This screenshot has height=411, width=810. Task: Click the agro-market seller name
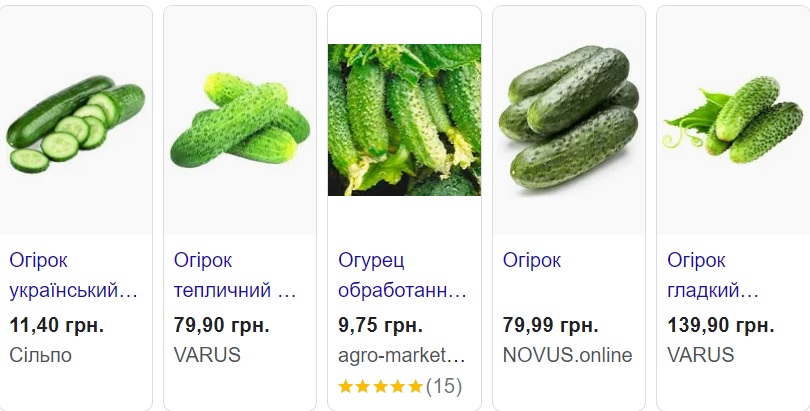pyautogui.click(x=402, y=355)
